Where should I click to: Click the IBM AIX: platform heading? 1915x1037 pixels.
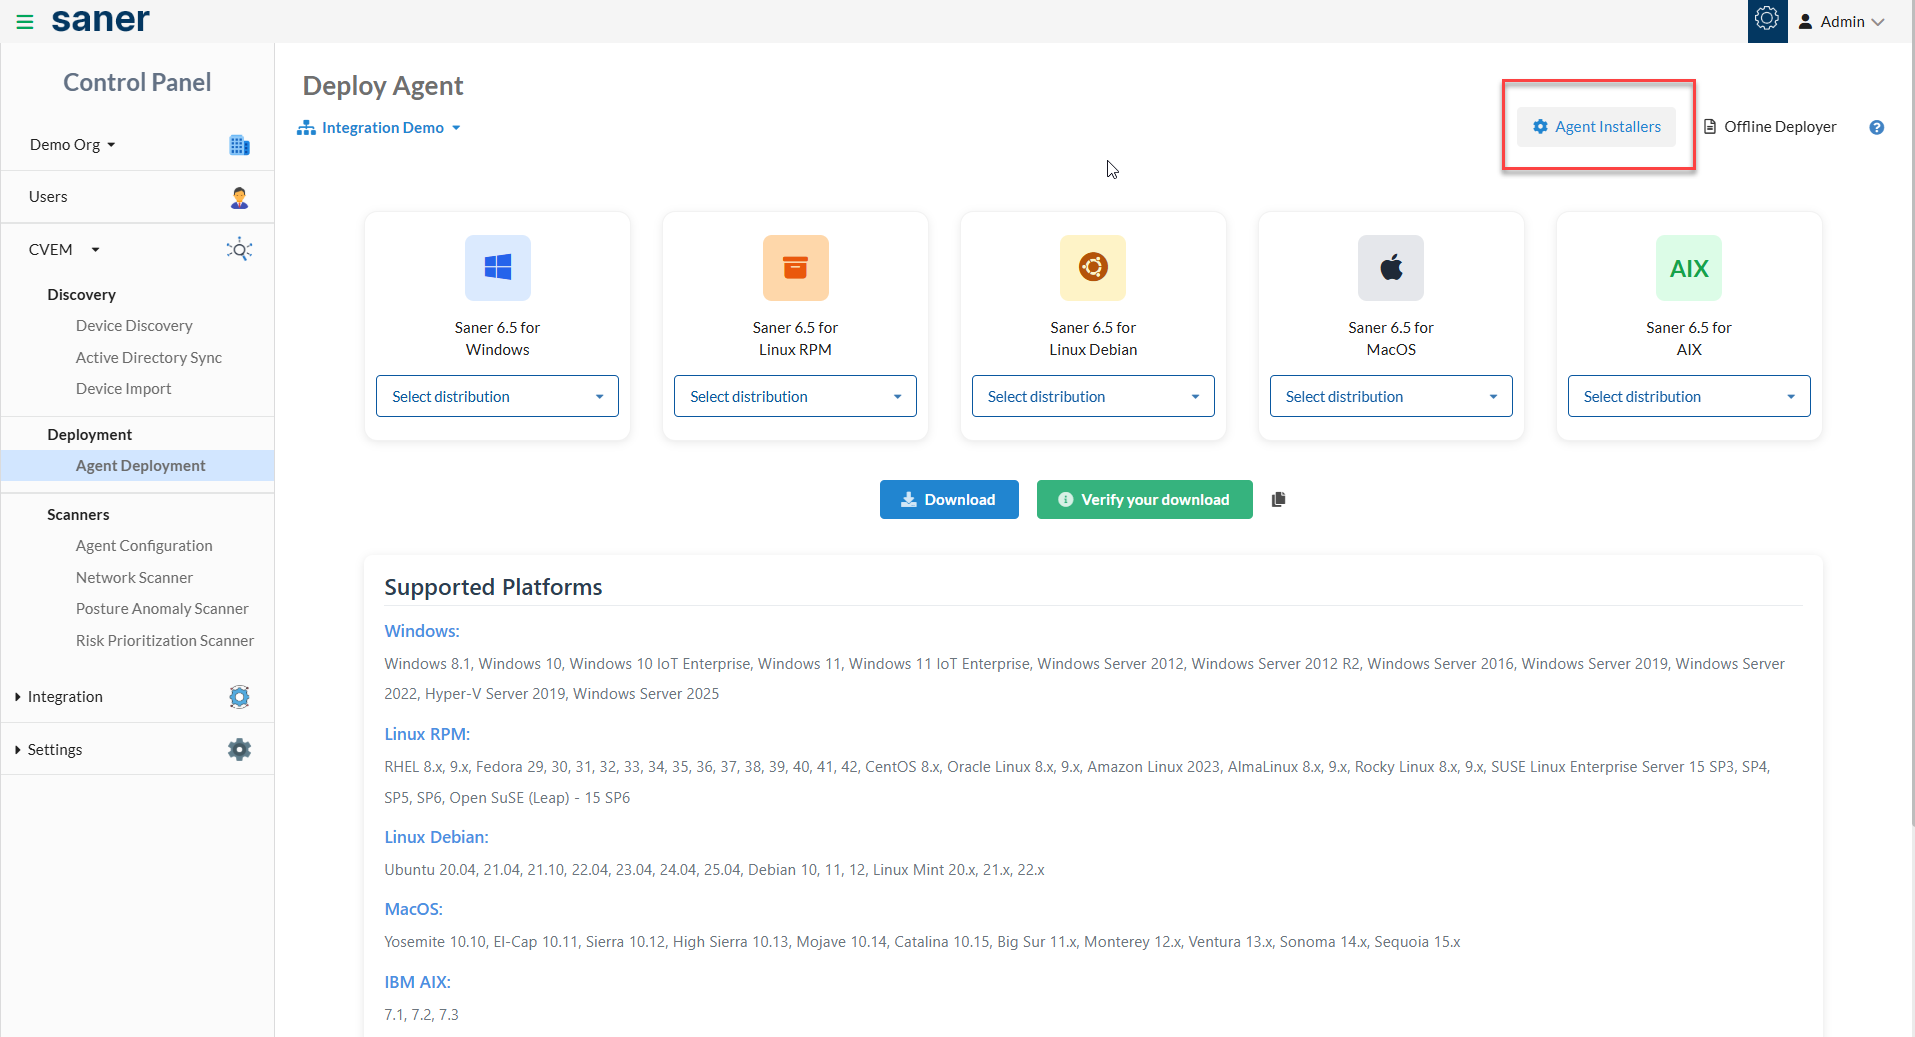(417, 982)
